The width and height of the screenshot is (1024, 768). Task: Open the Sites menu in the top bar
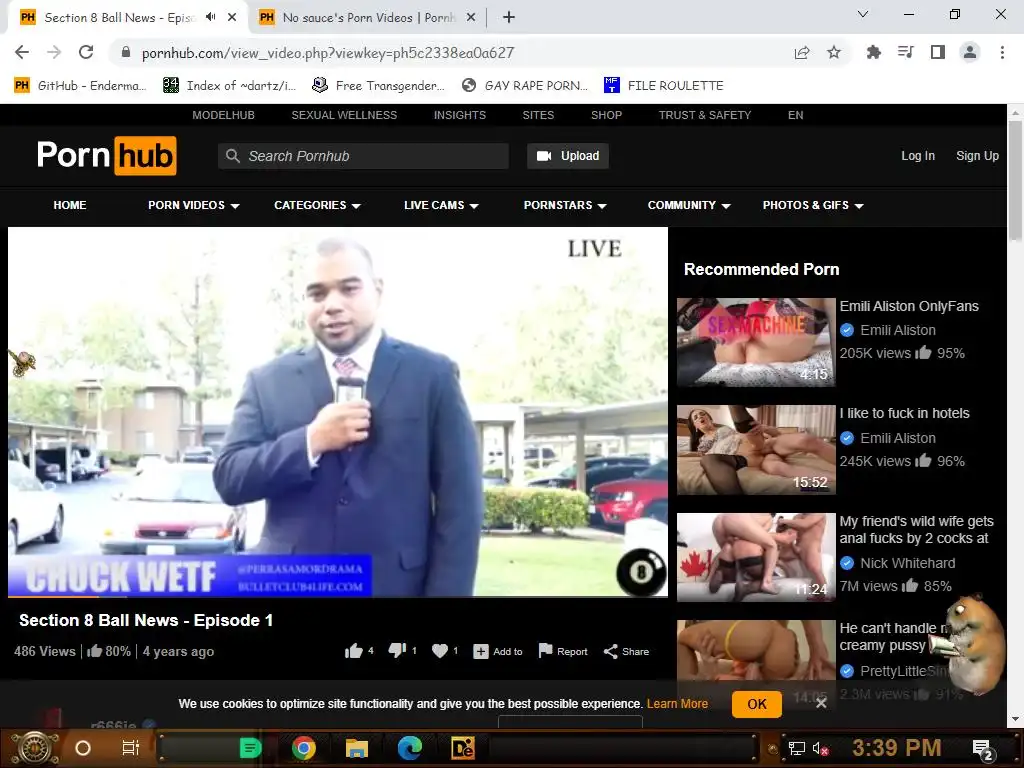tap(538, 115)
